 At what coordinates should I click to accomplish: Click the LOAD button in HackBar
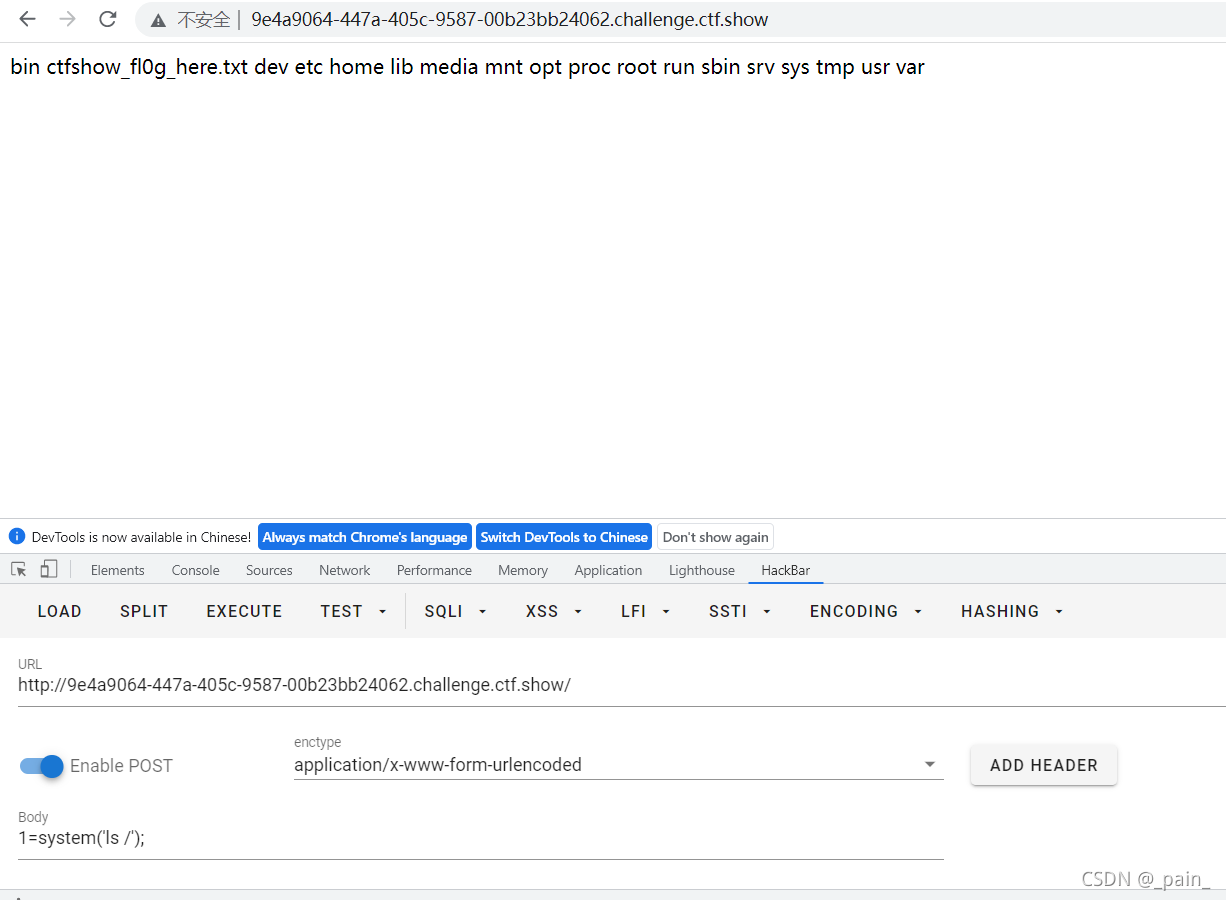[x=60, y=611]
